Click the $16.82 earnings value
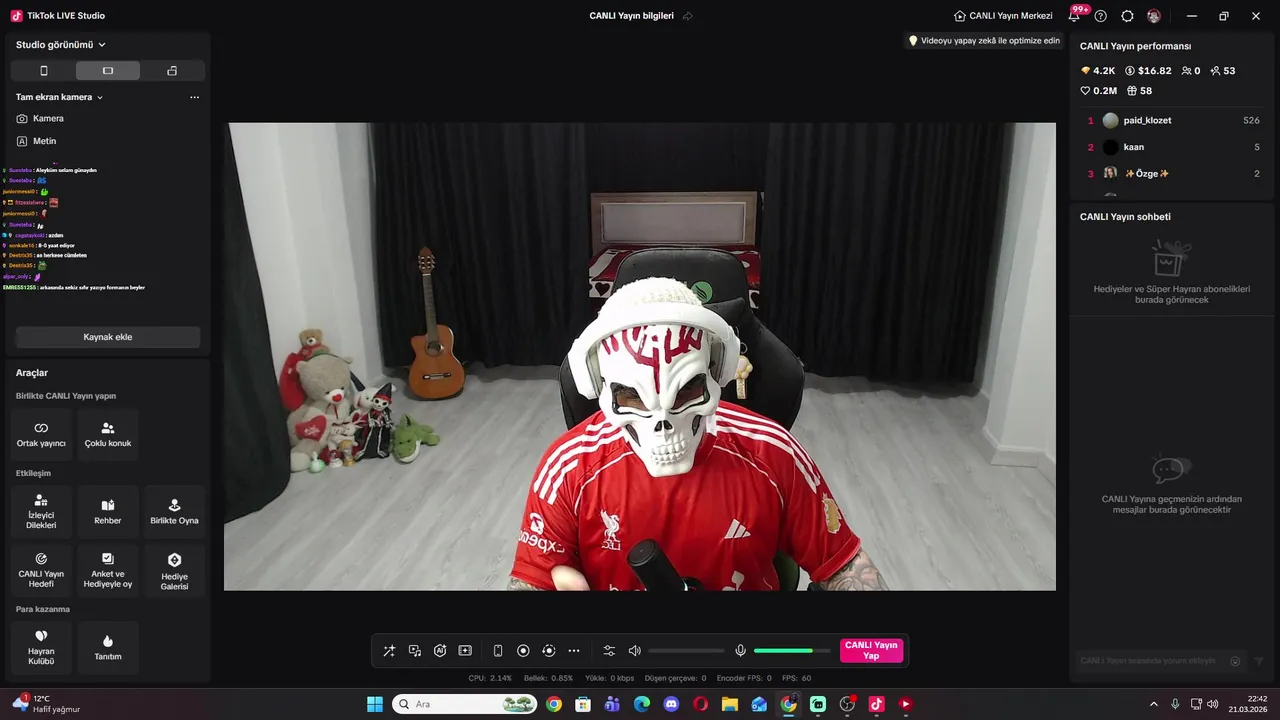The image size is (1280, 720). pos(1148,71)
